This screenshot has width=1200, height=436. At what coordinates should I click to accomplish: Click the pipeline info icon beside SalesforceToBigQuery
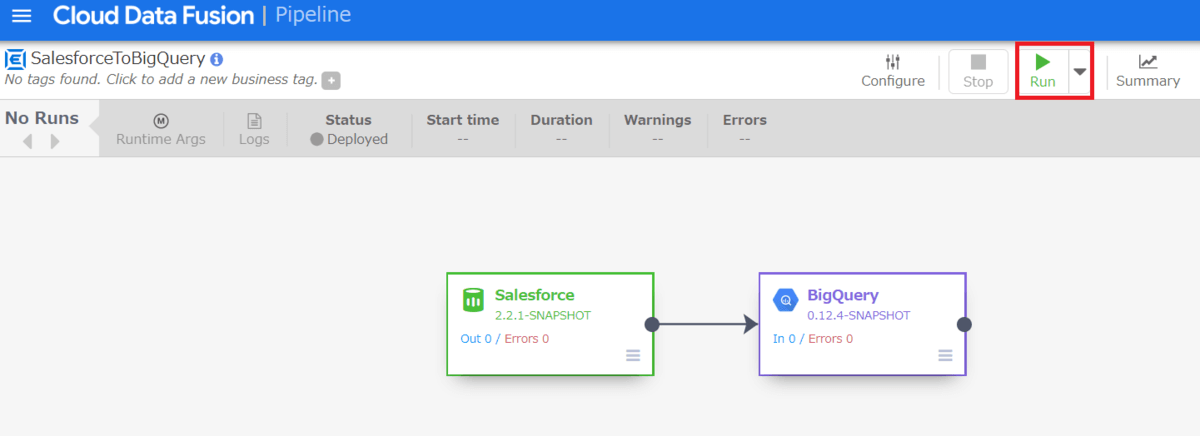point(217,59)
